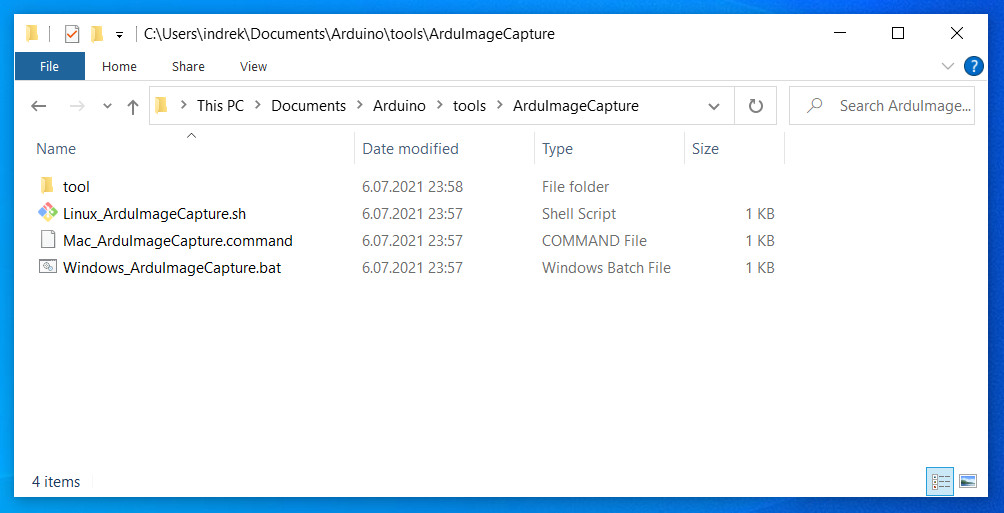Screen dimensions: 1004x513
Task: Select the Linux_ArduImageCapture.sh file icon
Action: coord(47,213)
